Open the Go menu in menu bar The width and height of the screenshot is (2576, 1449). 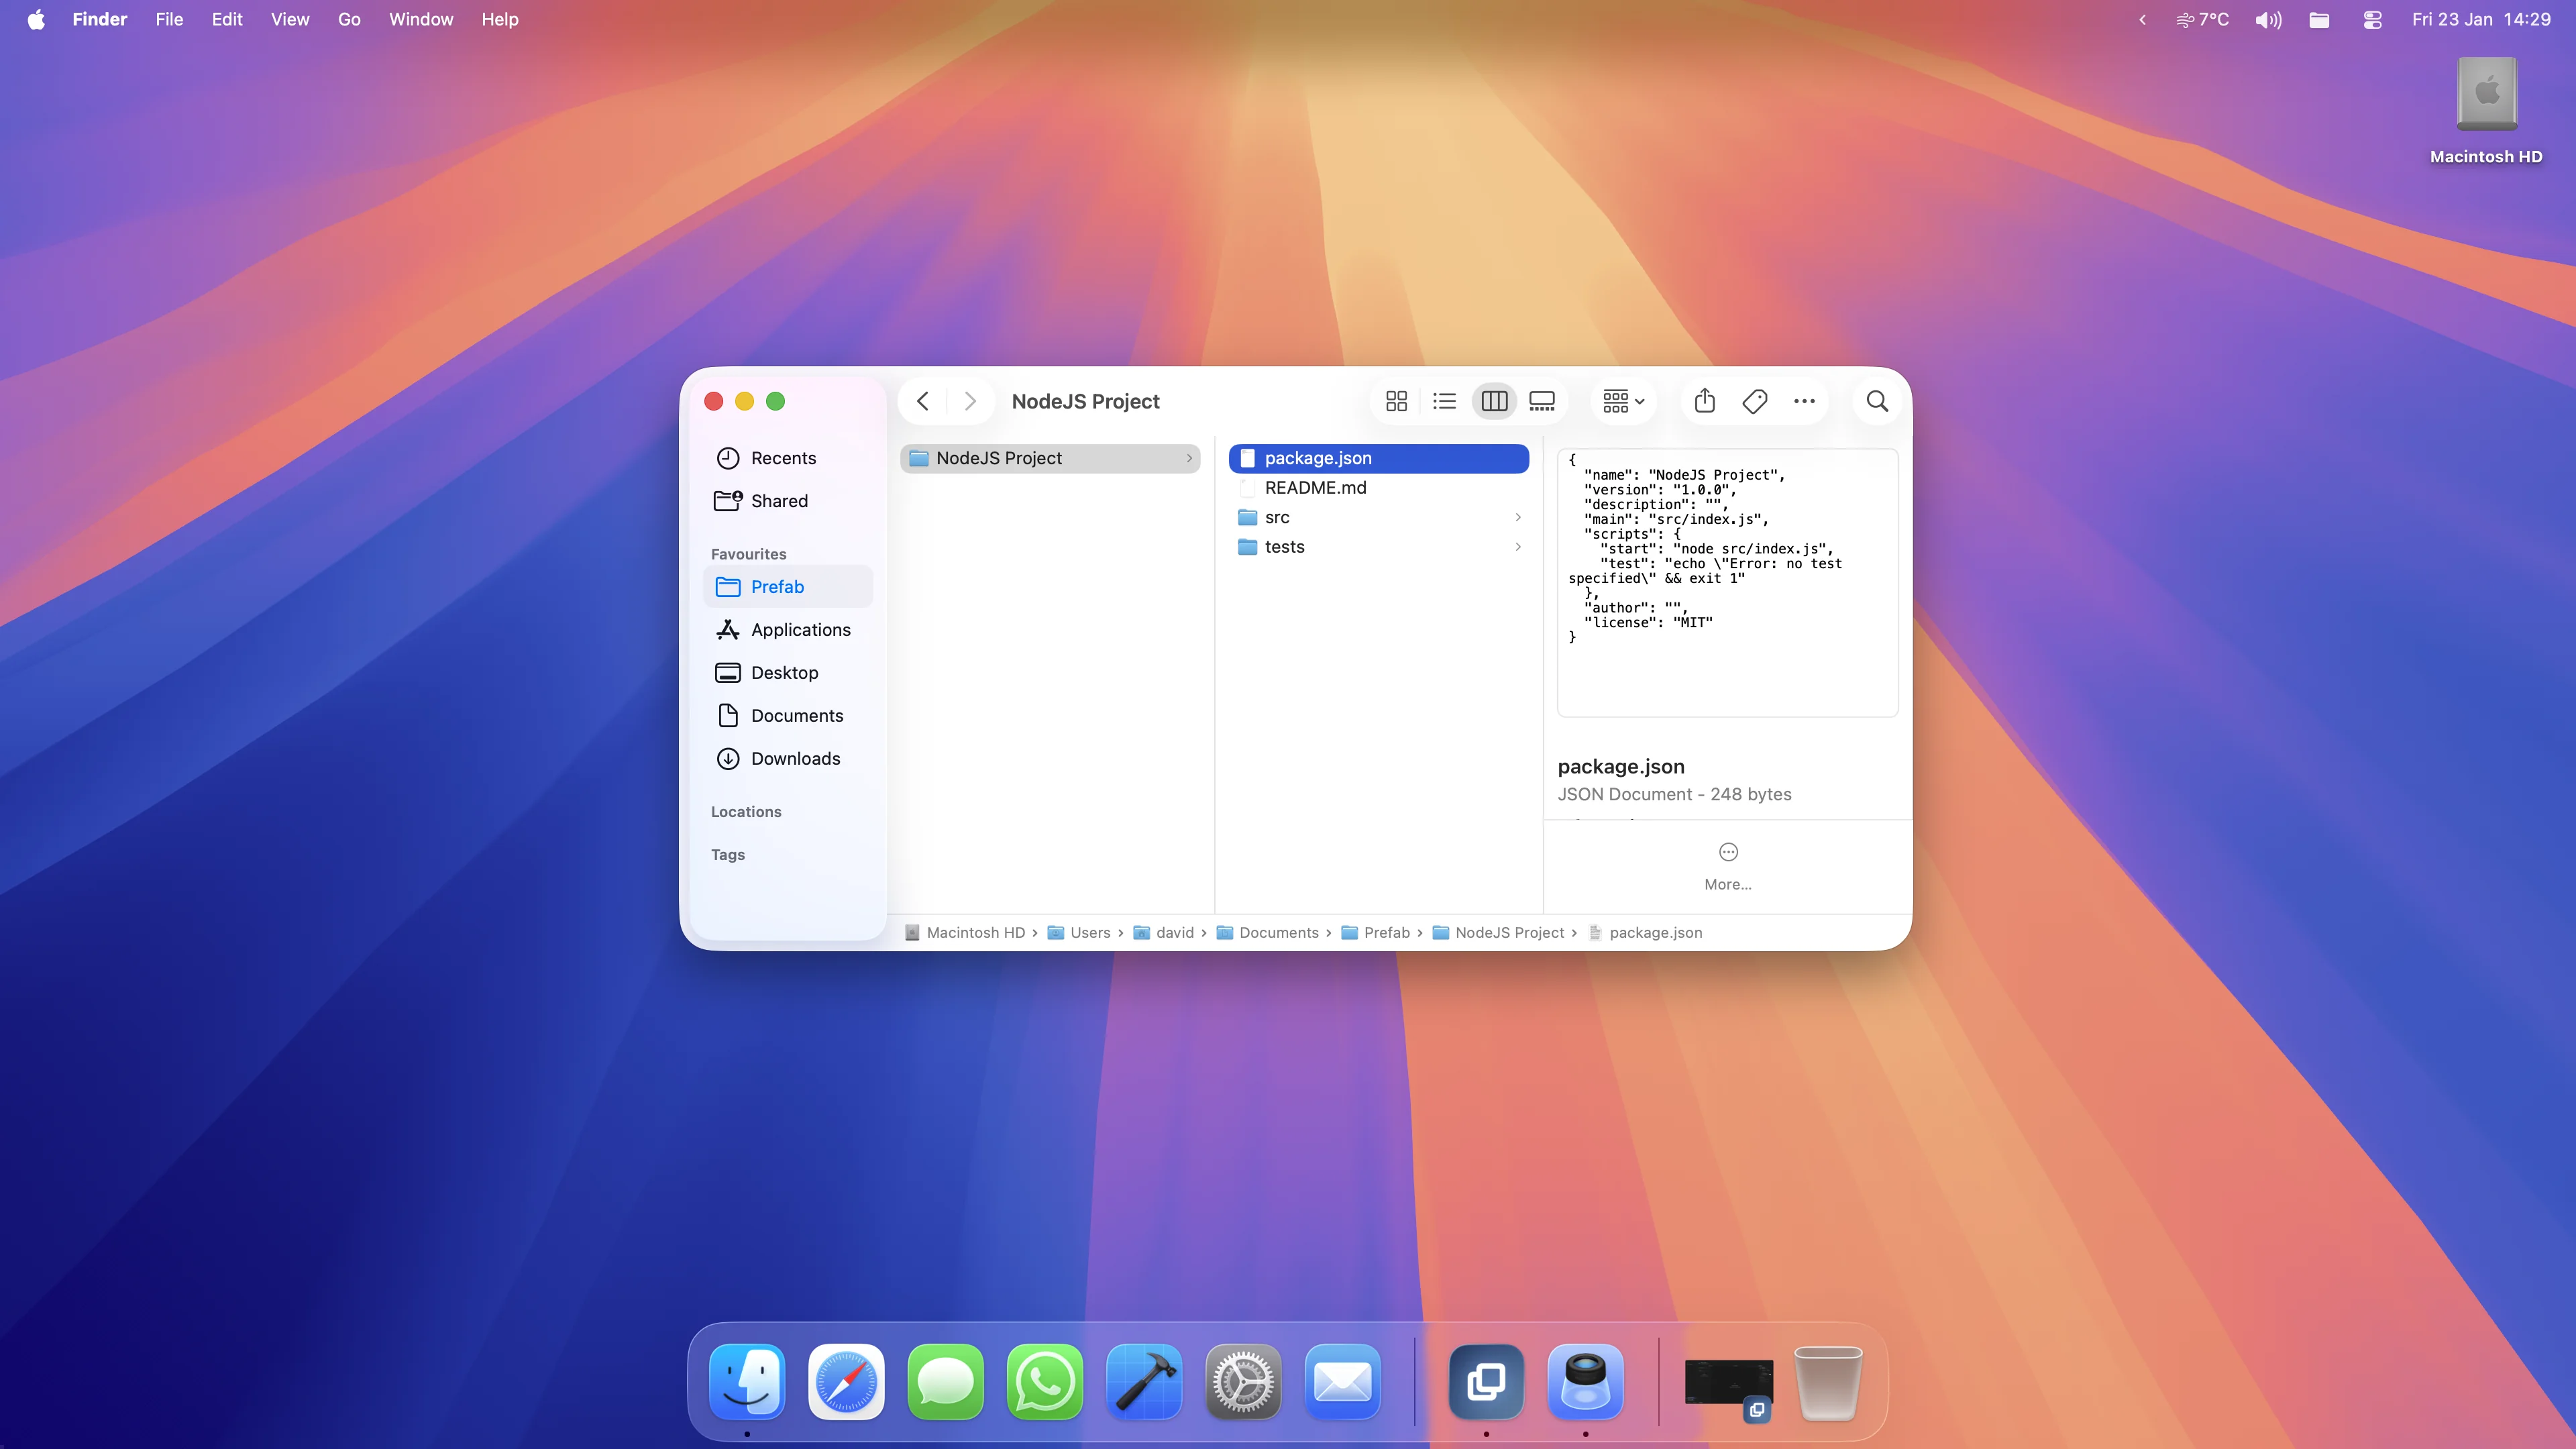pyautogui.click(x=349, y=19)
